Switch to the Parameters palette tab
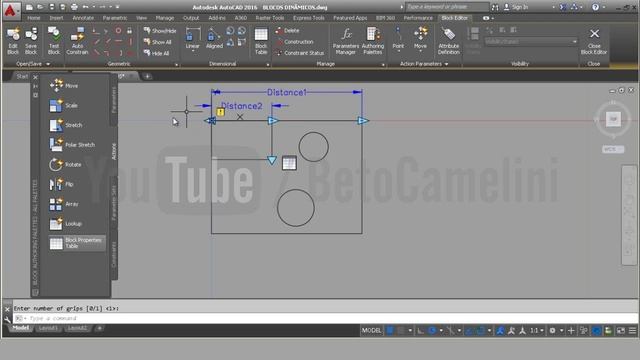640x360 pixels. pyautogui.click(x=114, y=100)
